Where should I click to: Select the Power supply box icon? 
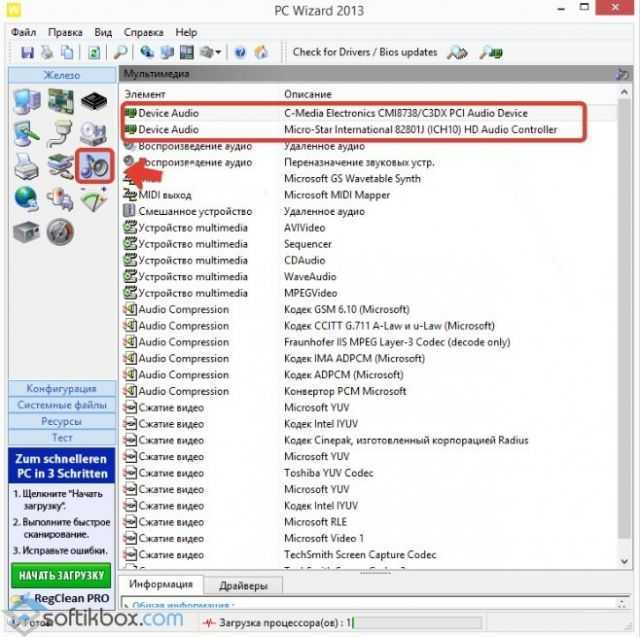tap(27, 232)
